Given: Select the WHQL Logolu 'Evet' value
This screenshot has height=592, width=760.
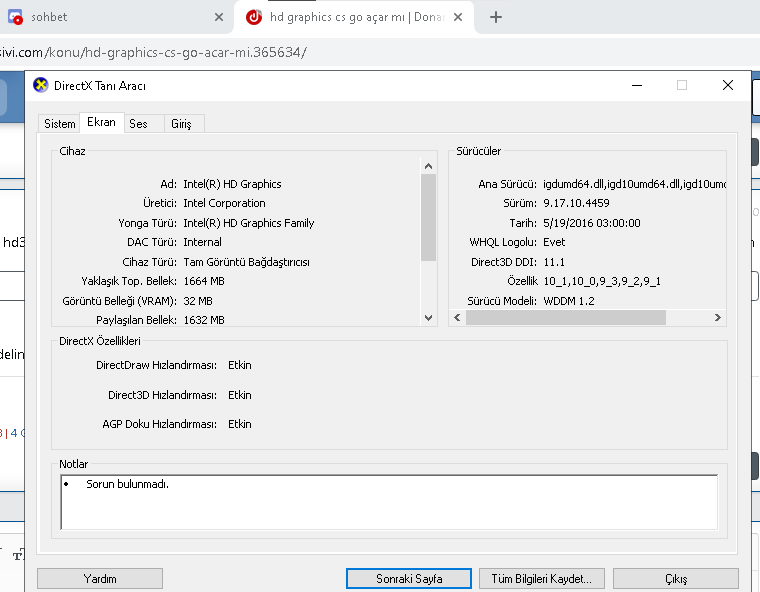Looking at the screenshot, I should point(554,242).
